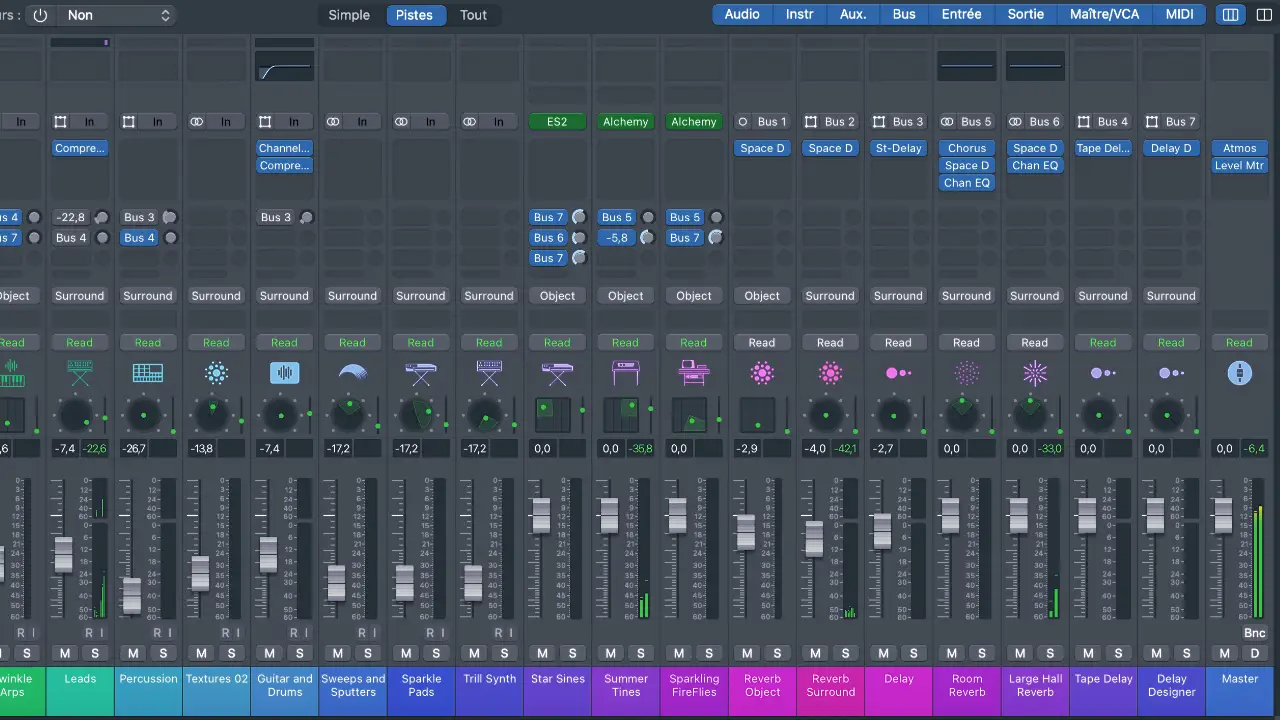Click the Percussion drum pad icon
This screenshot has width=1280, height=720.
148,373
